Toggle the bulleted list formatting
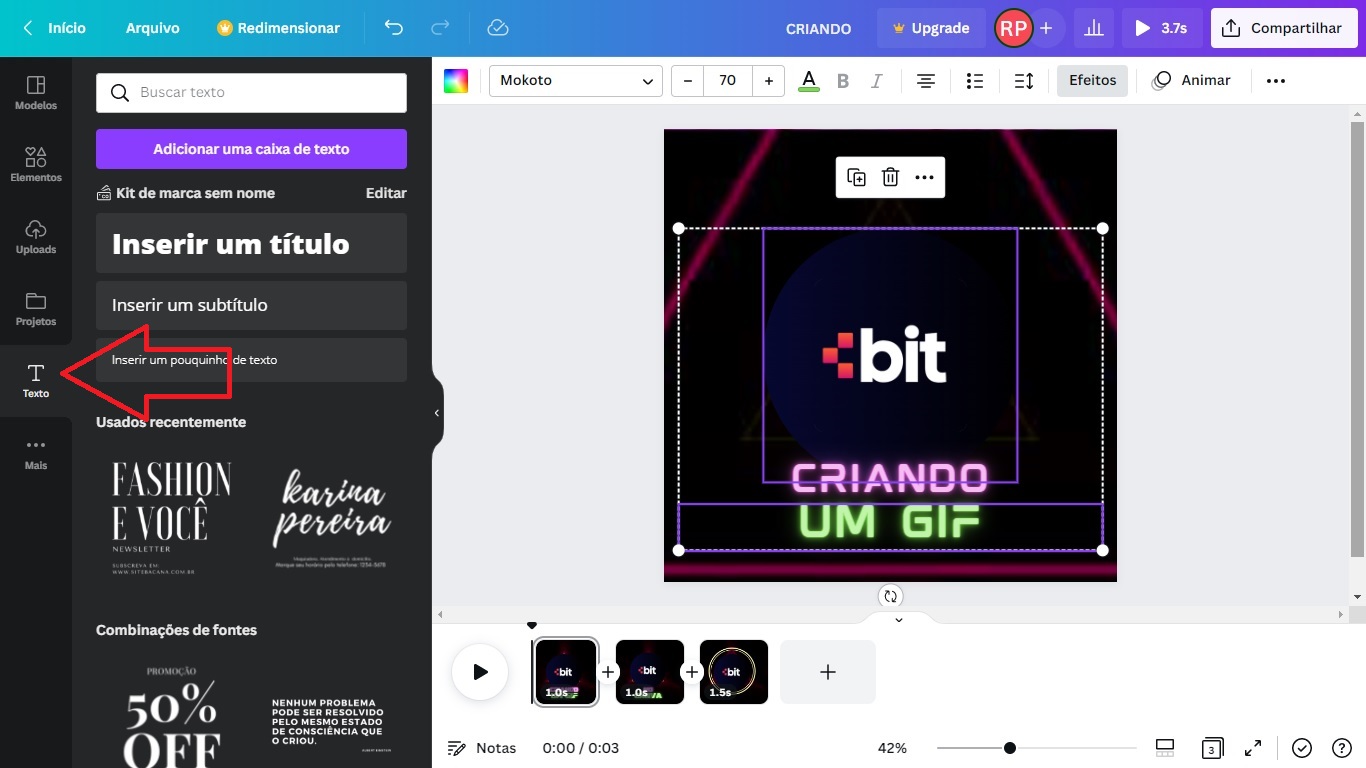This screenshot has height=768, width=1366. point(975,80)
